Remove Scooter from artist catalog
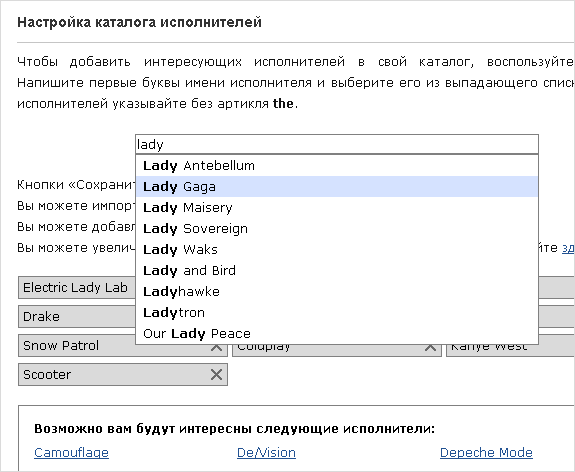 tap(216, 374)
